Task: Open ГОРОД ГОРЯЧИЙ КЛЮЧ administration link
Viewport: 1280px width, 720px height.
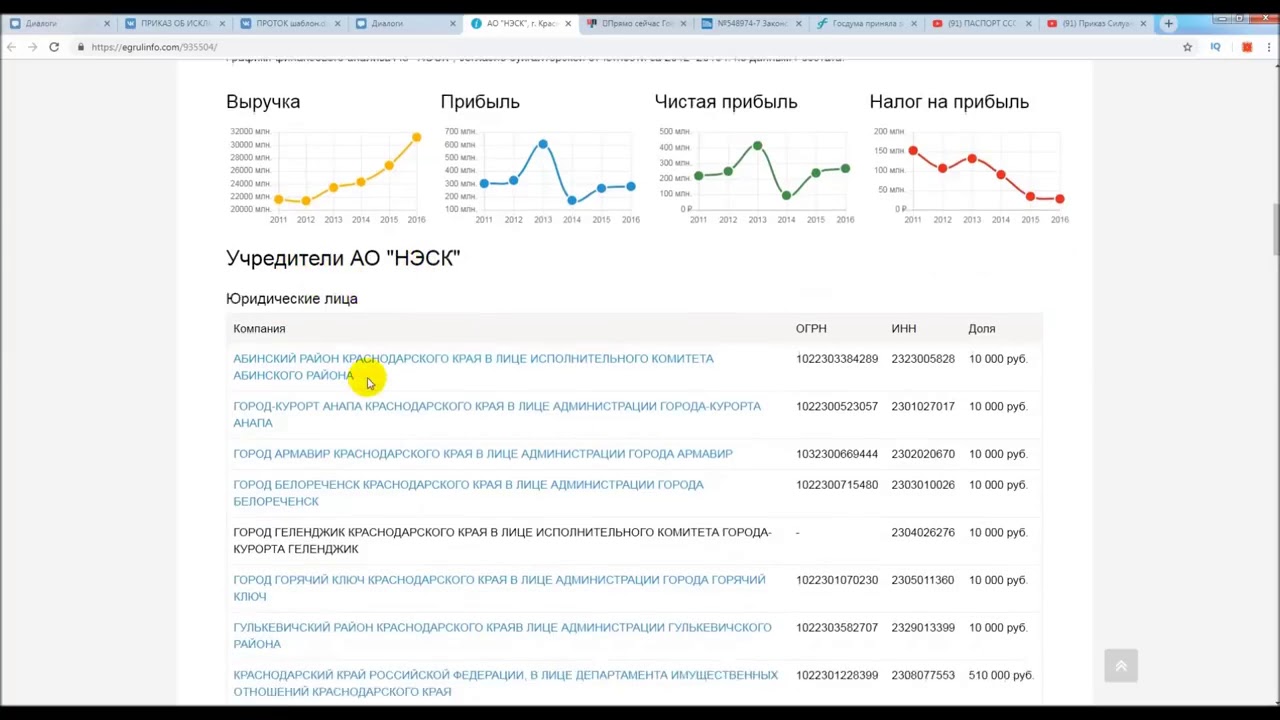Action: [499, 588]
